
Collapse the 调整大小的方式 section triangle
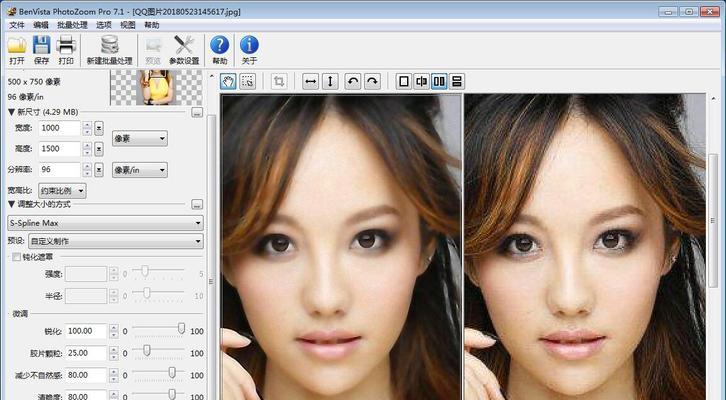pos(12,204)
